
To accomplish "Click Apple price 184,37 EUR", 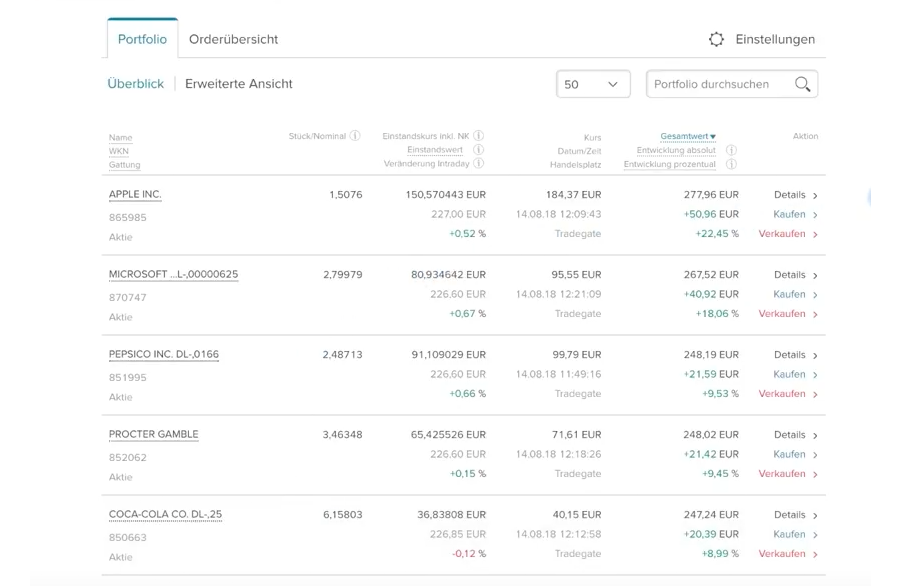I will pyautogui.click(x=573, y=195).
